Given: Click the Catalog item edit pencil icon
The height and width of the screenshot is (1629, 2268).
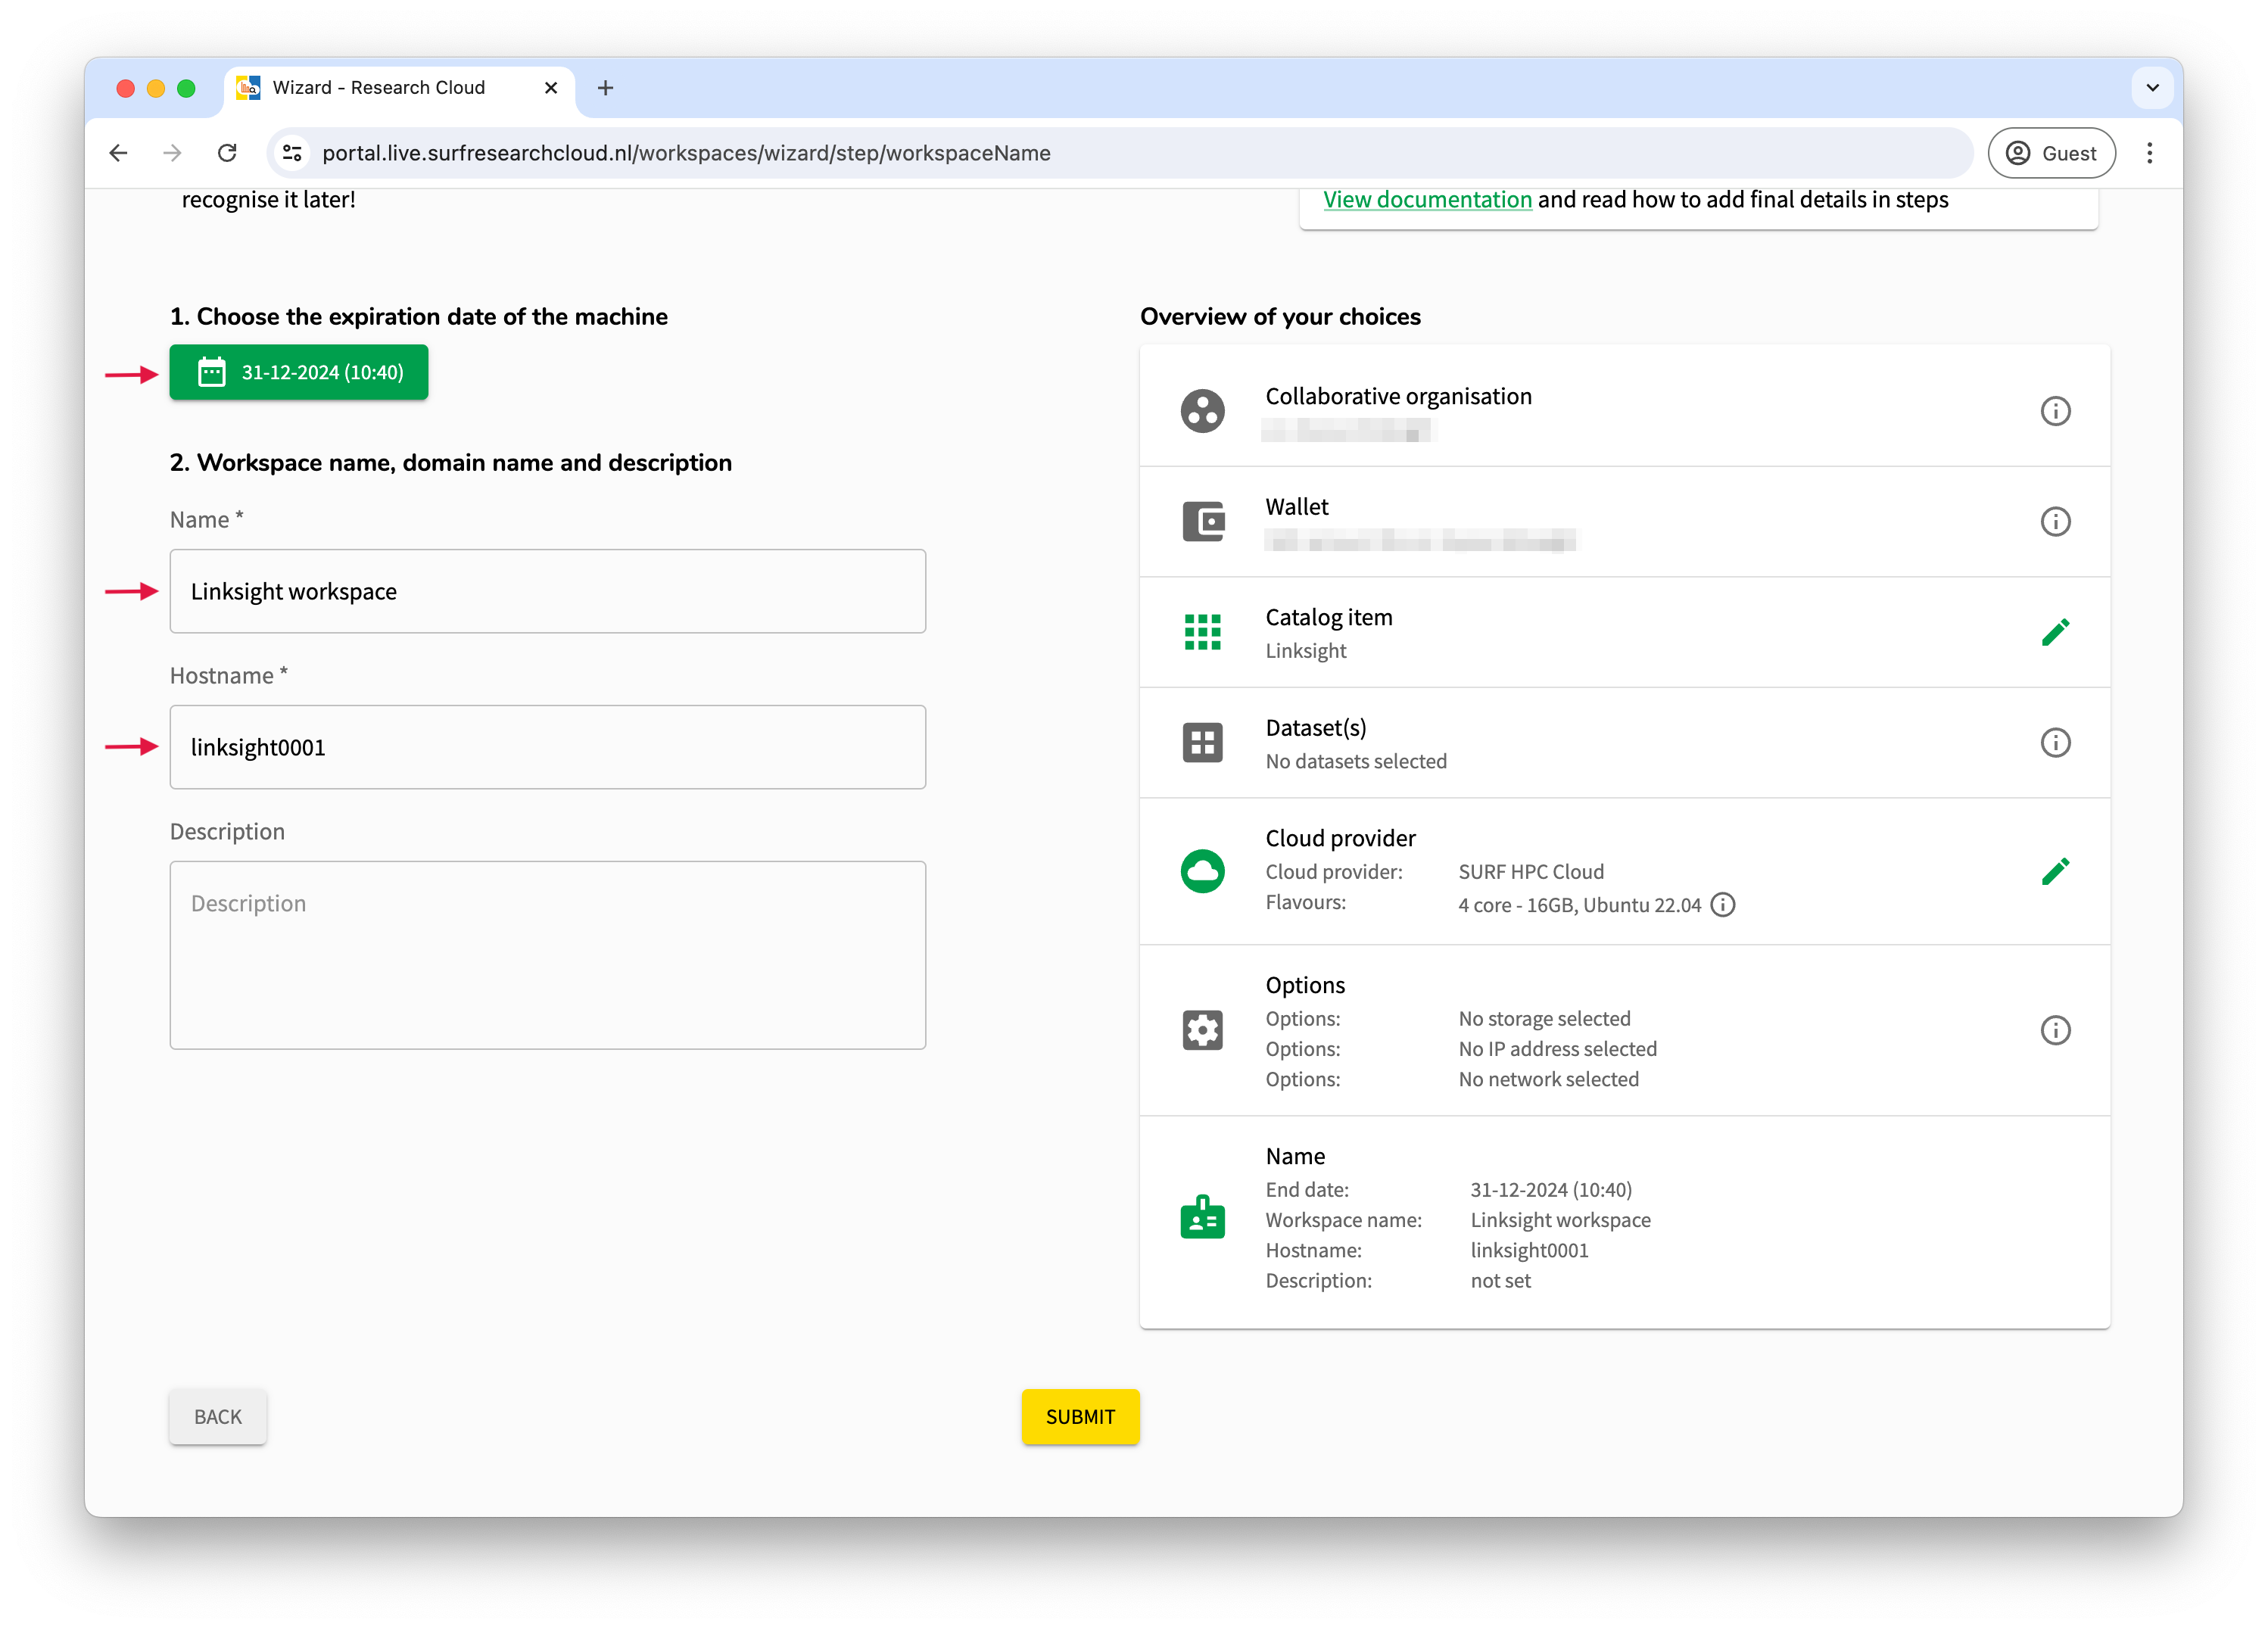Looking at the screenshot, I should coord(2055,631).
